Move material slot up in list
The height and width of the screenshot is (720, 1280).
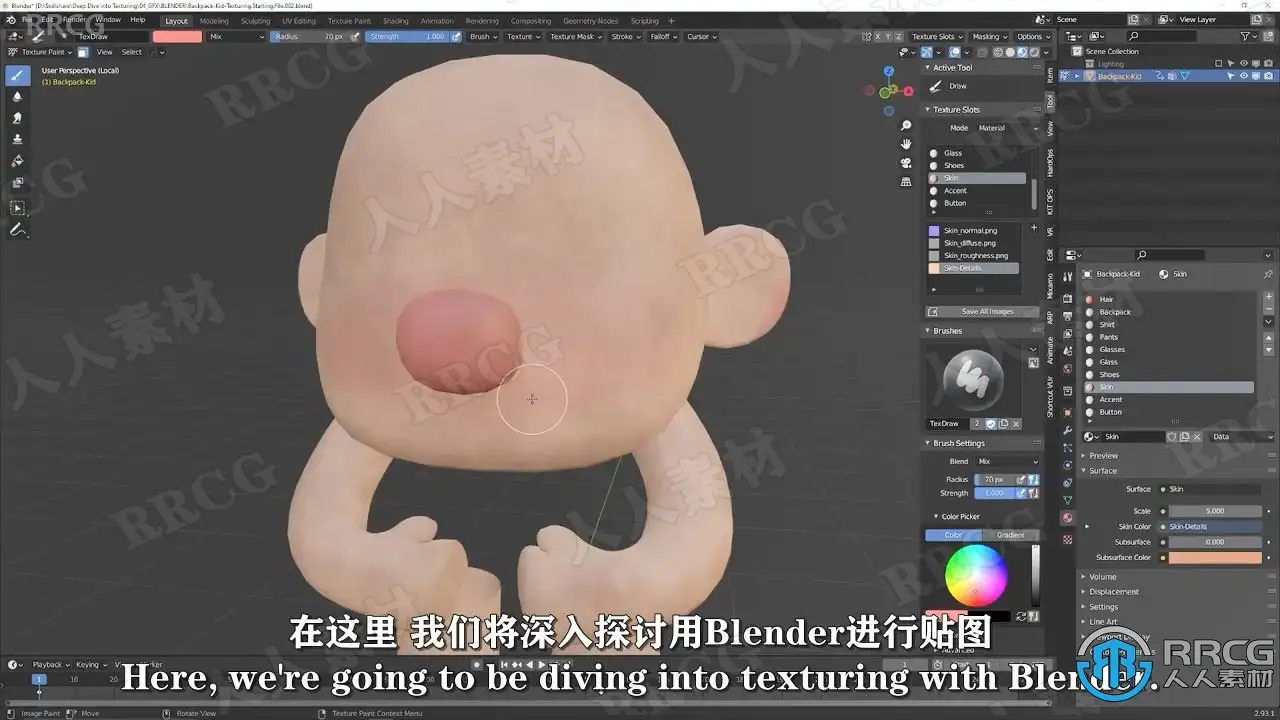1268,338
